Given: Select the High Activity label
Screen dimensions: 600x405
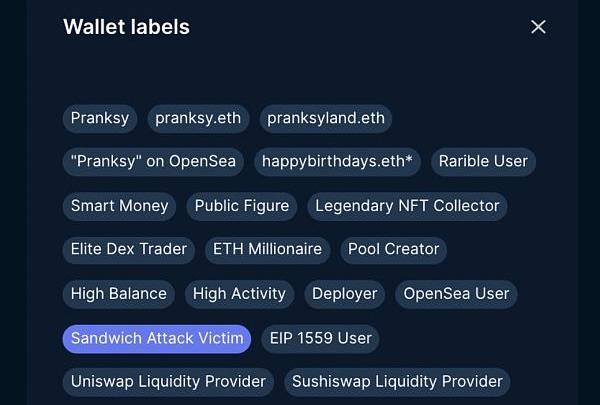Looking at the screenshot, I should [x=239, y=294].
